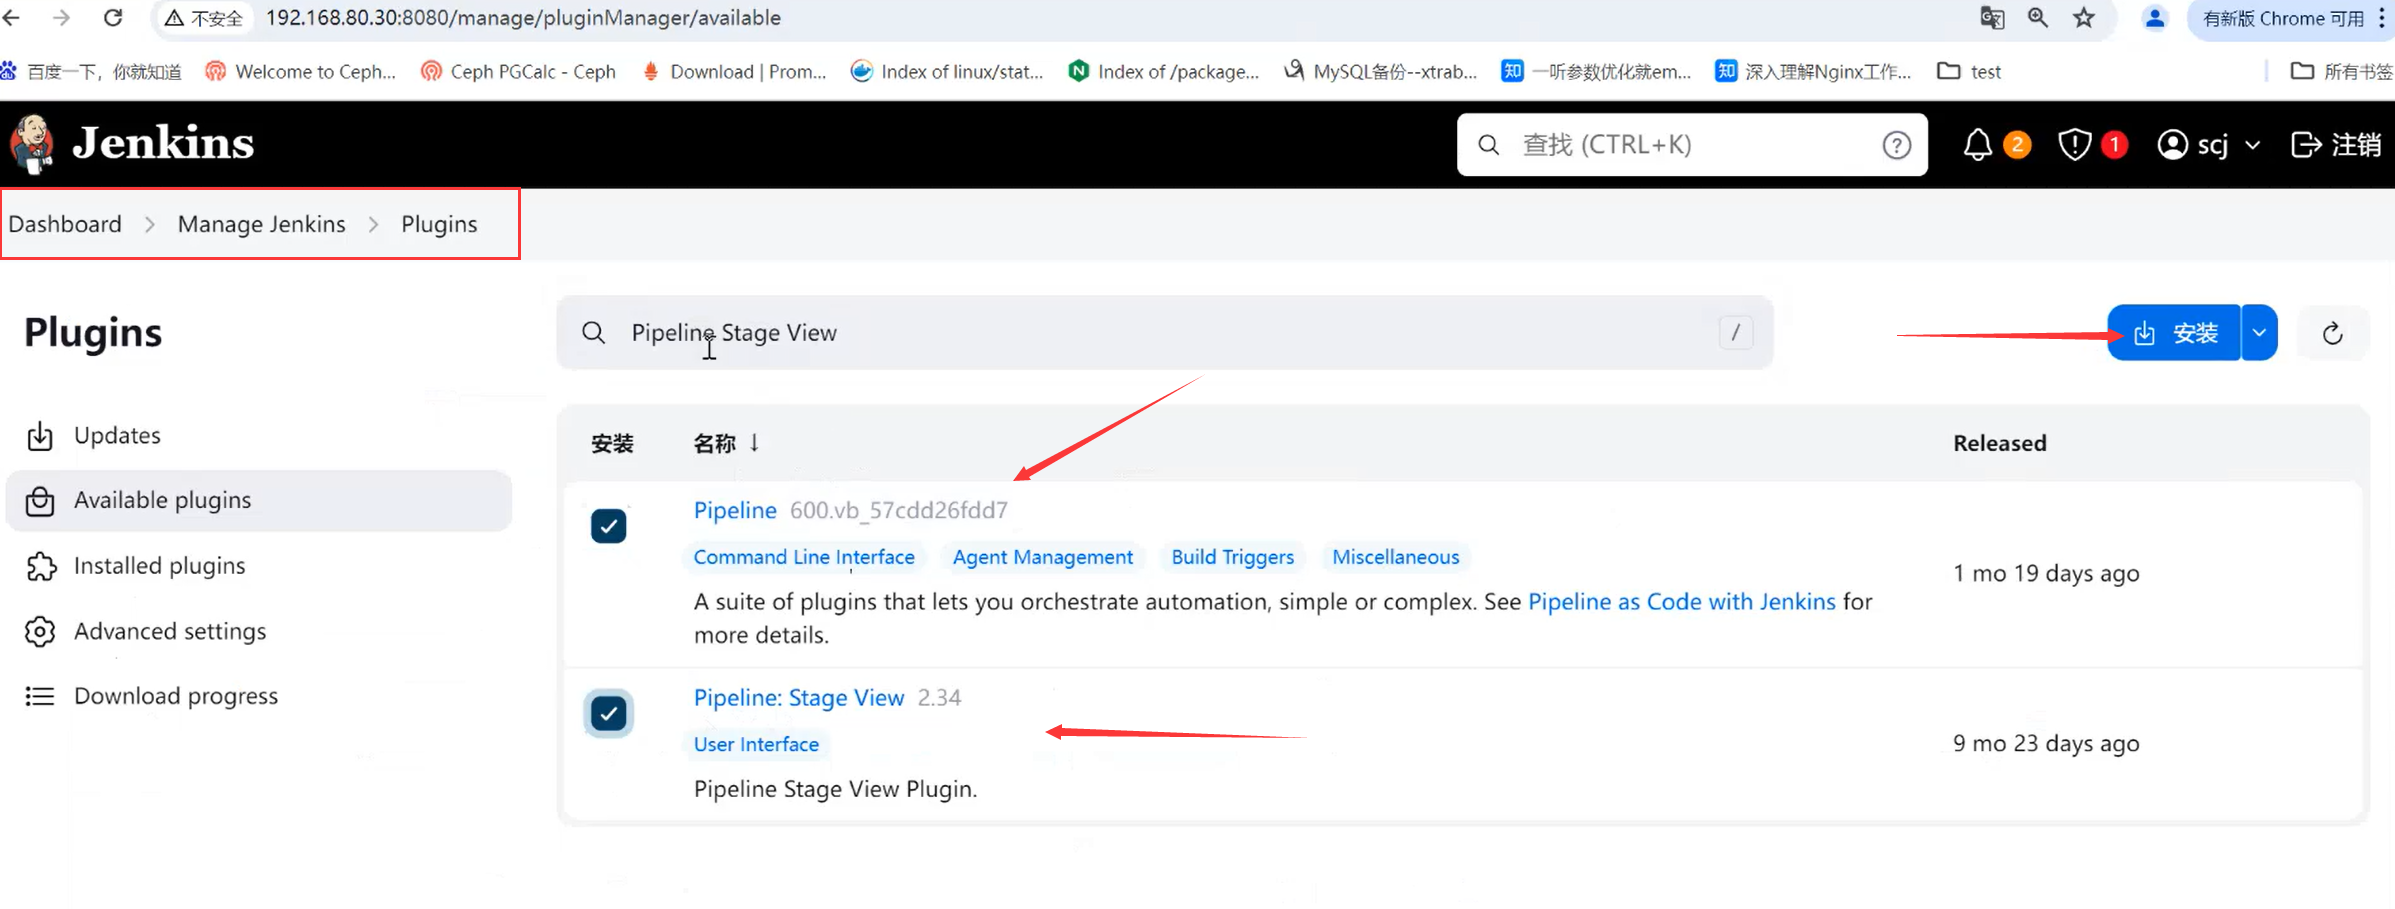Click the 注销 logout button
2395x909 pixels.
pos(2336,145)
